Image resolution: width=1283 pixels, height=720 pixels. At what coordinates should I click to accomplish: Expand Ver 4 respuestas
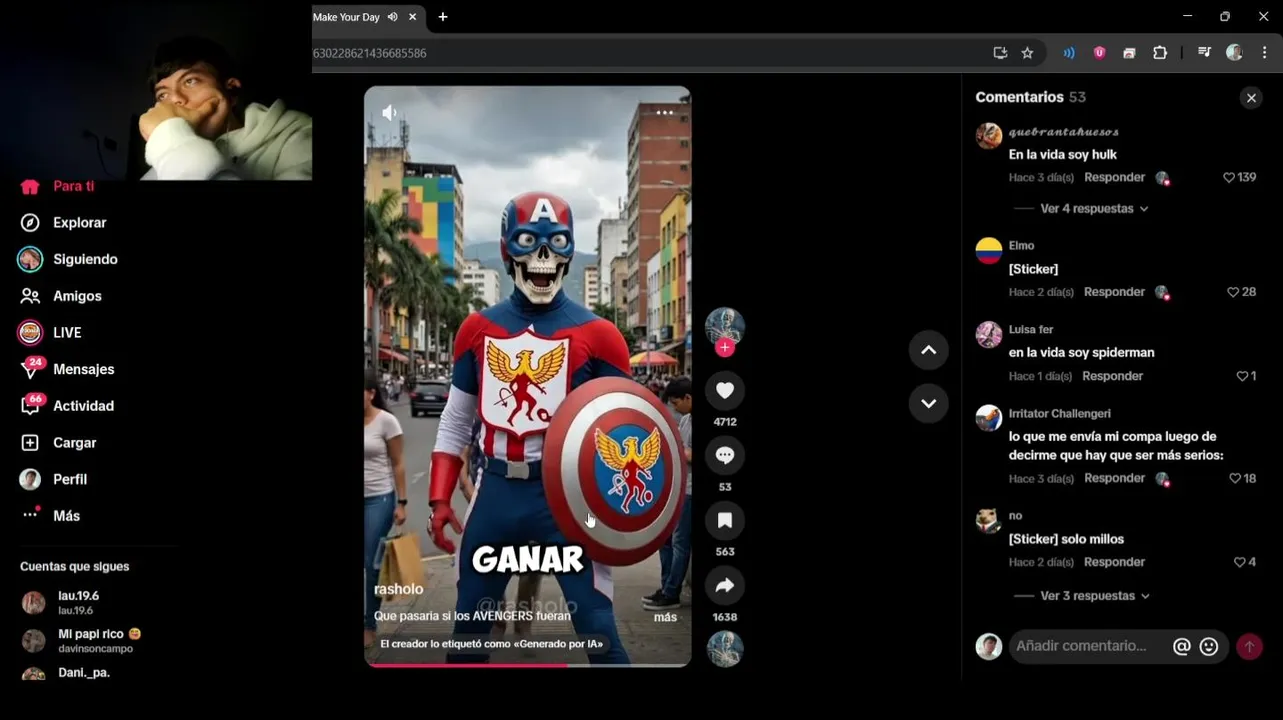point(1094,209)
